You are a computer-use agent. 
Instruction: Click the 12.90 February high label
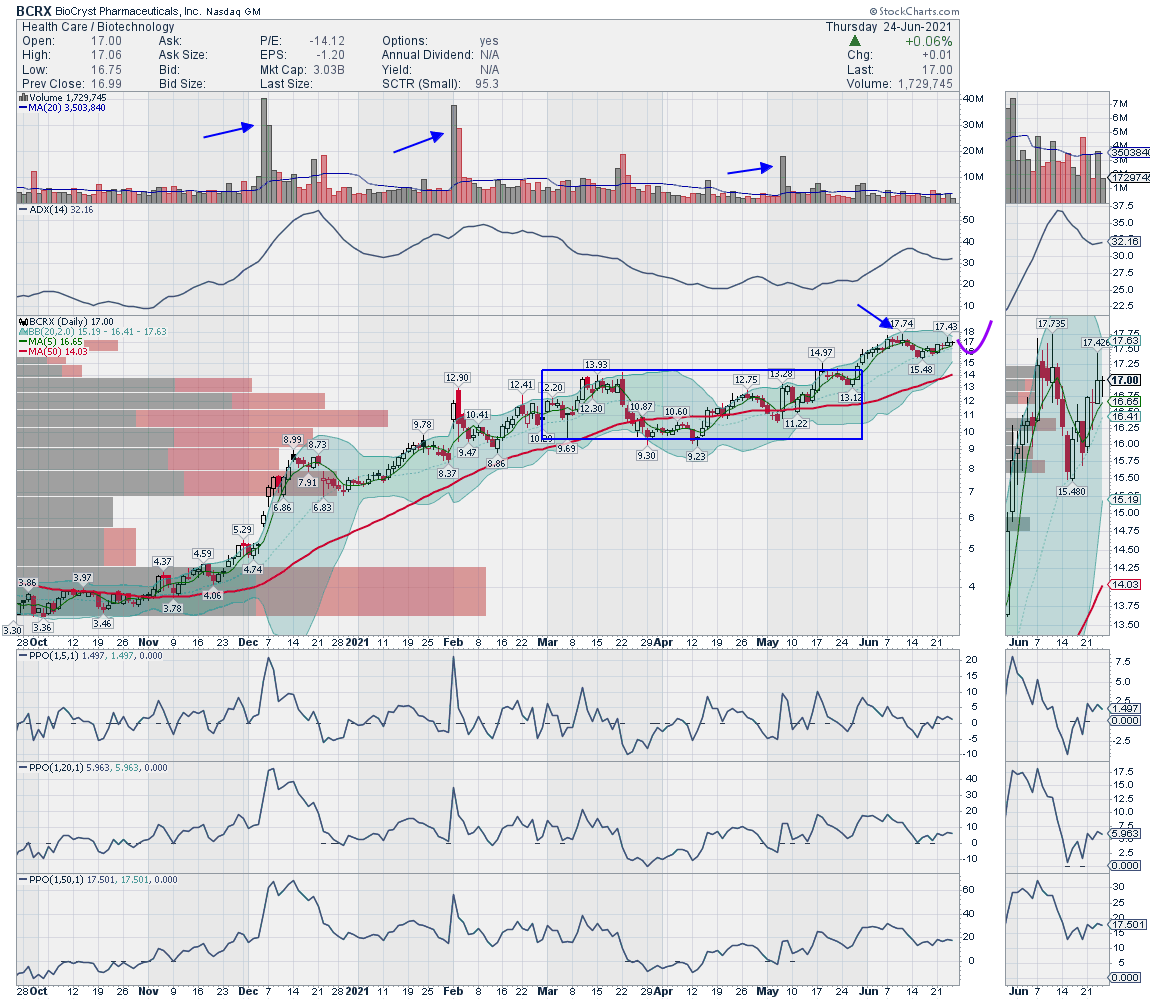(x=457, y=378)
